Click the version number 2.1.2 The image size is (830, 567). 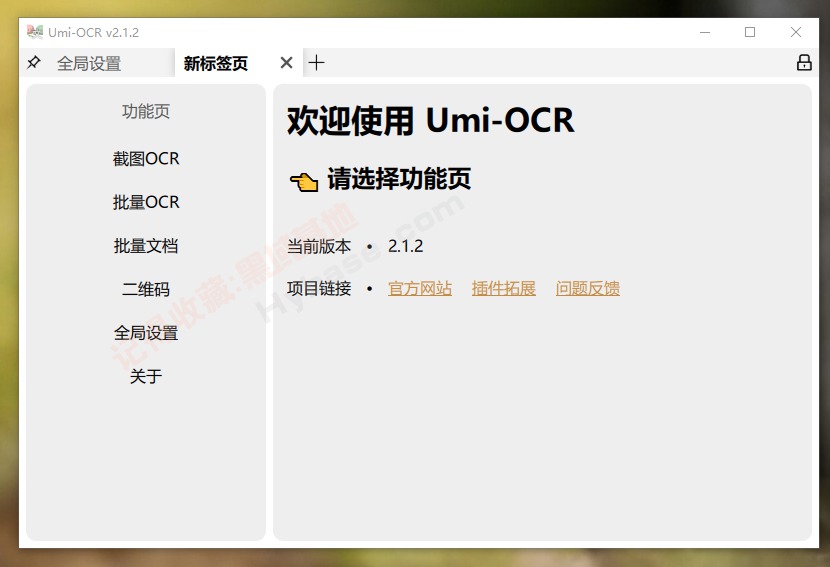point(405,246)
